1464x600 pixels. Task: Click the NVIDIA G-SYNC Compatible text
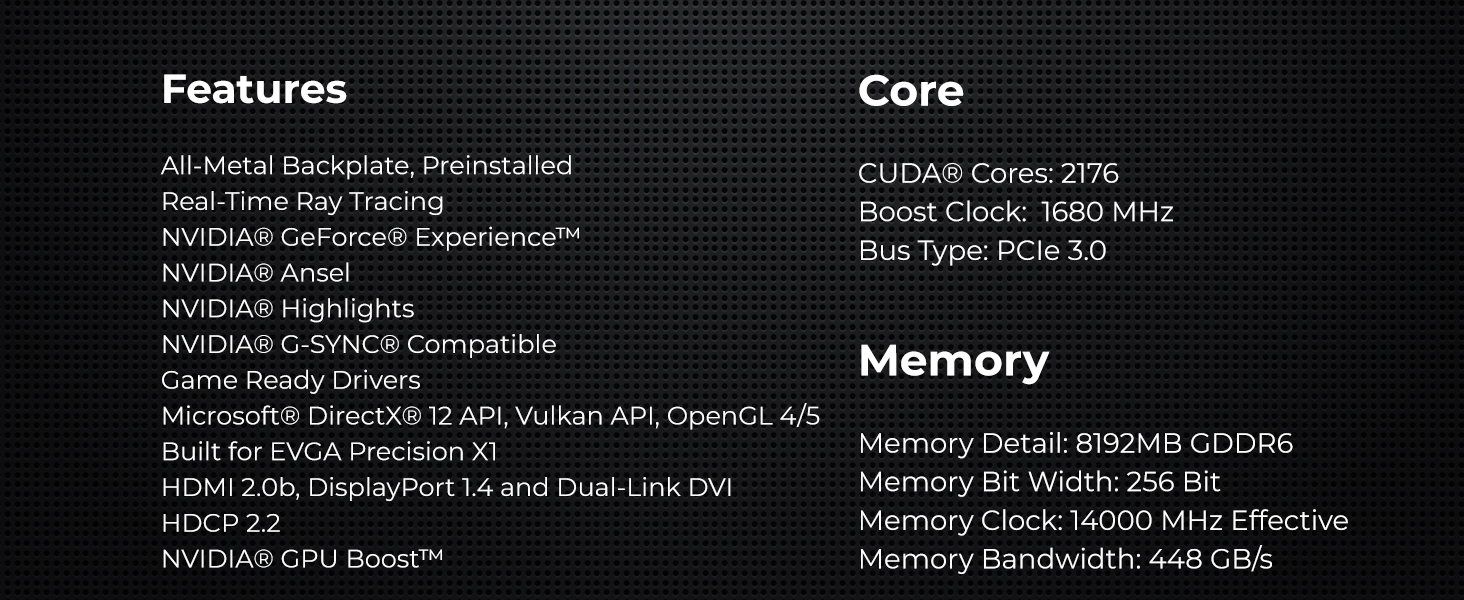tap(358, 344)
